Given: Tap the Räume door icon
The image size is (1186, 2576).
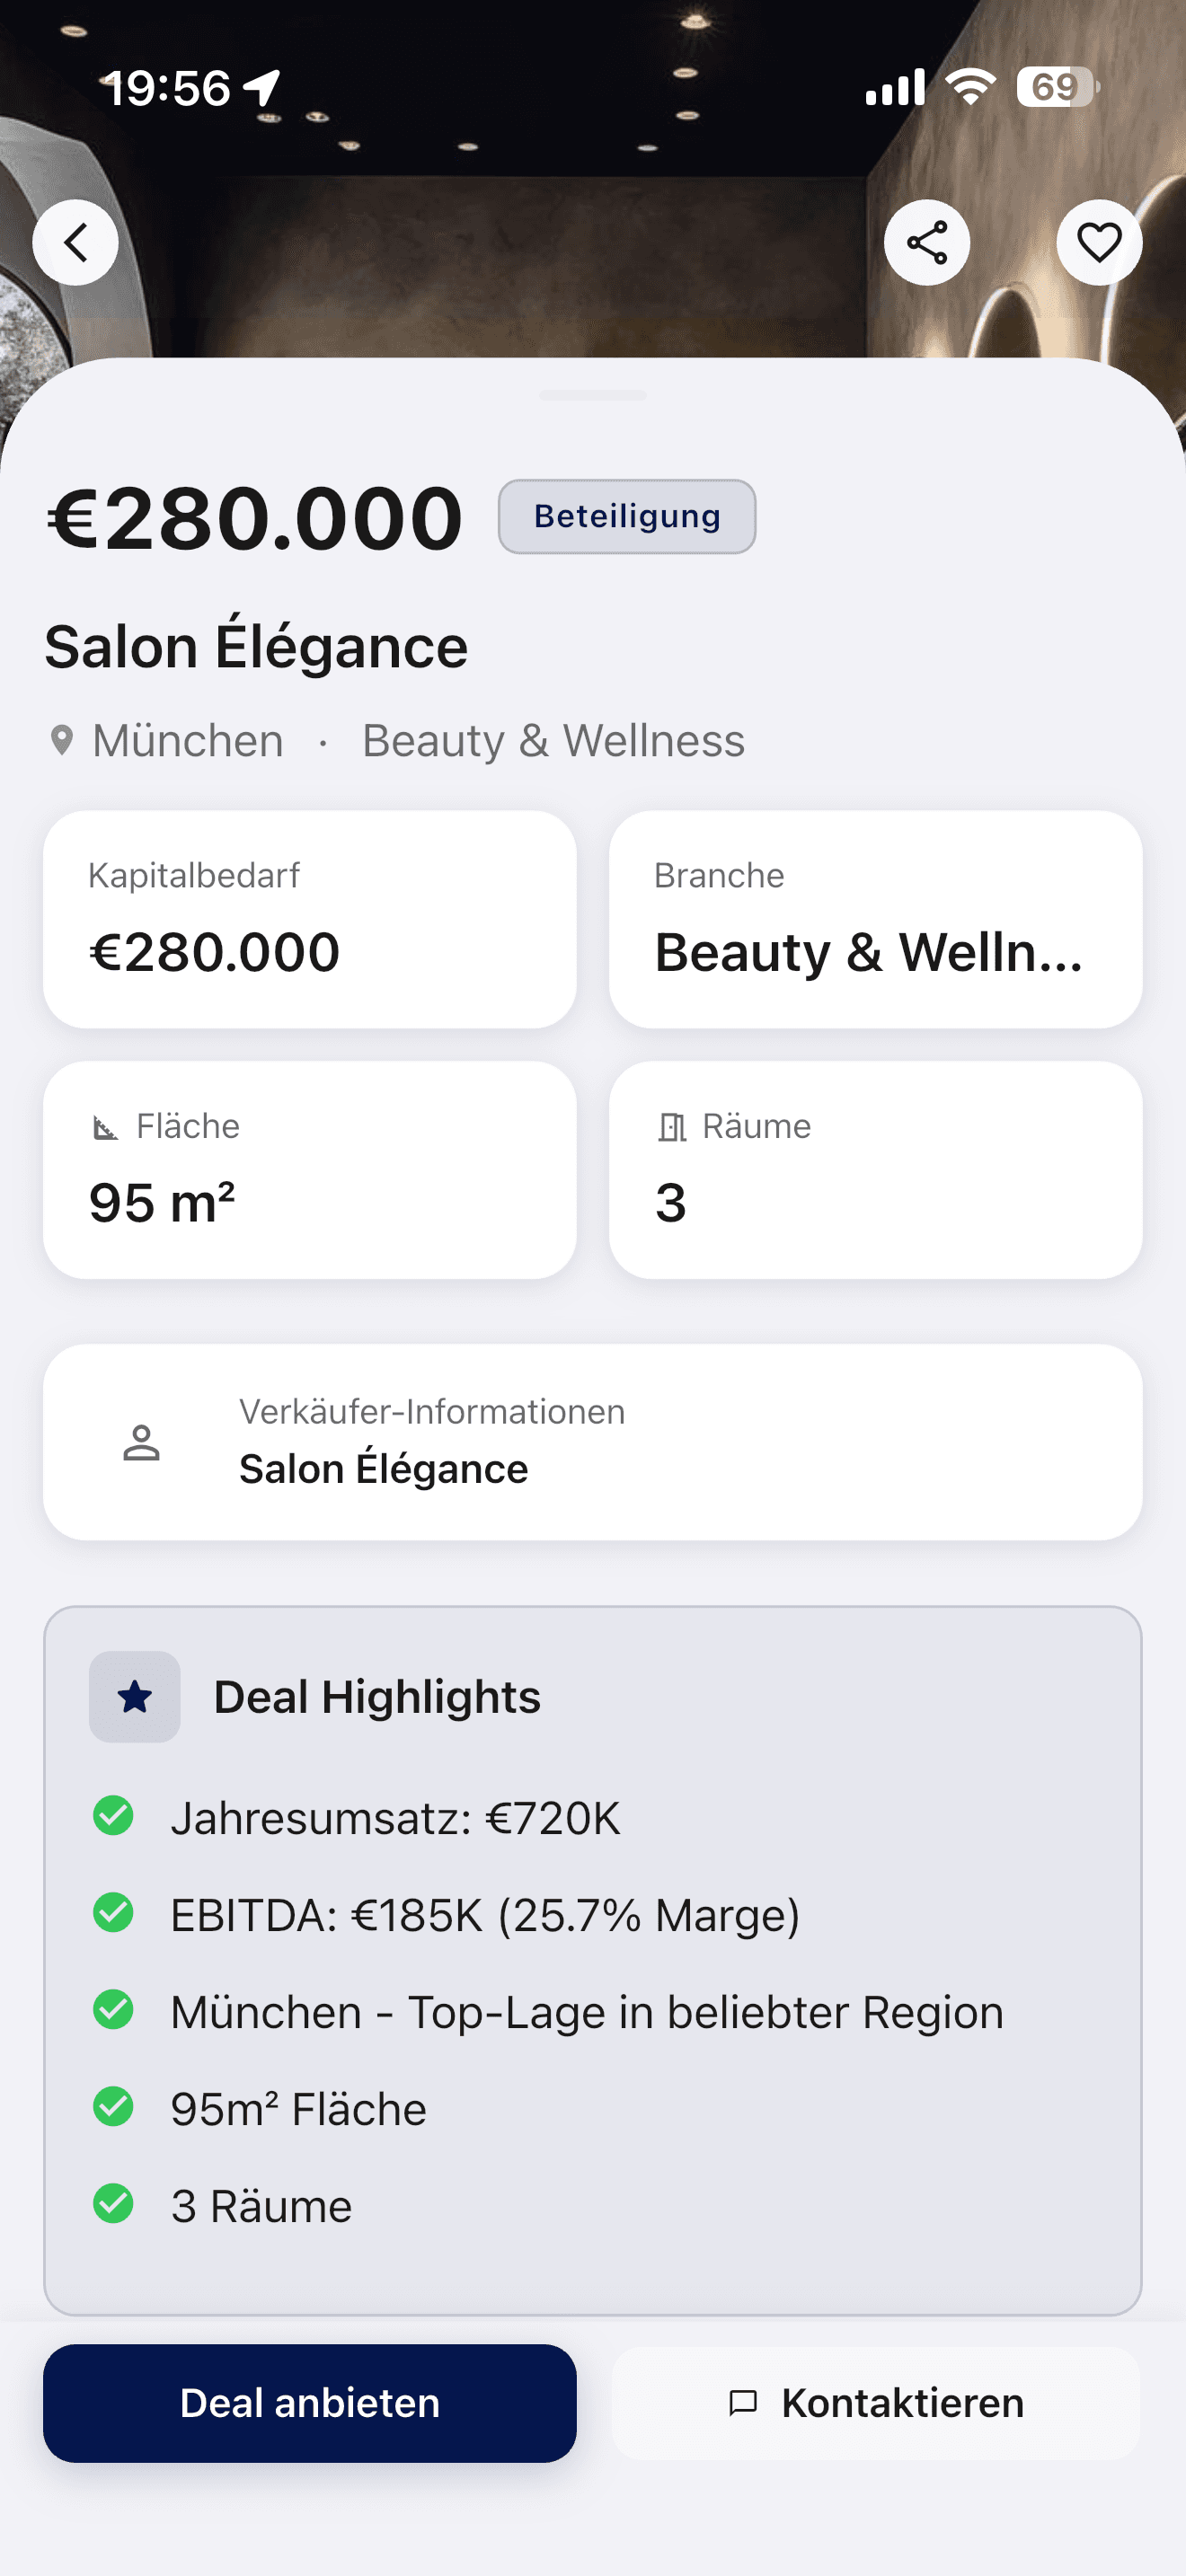Looking at the screenshot, I should point(671,1128).
